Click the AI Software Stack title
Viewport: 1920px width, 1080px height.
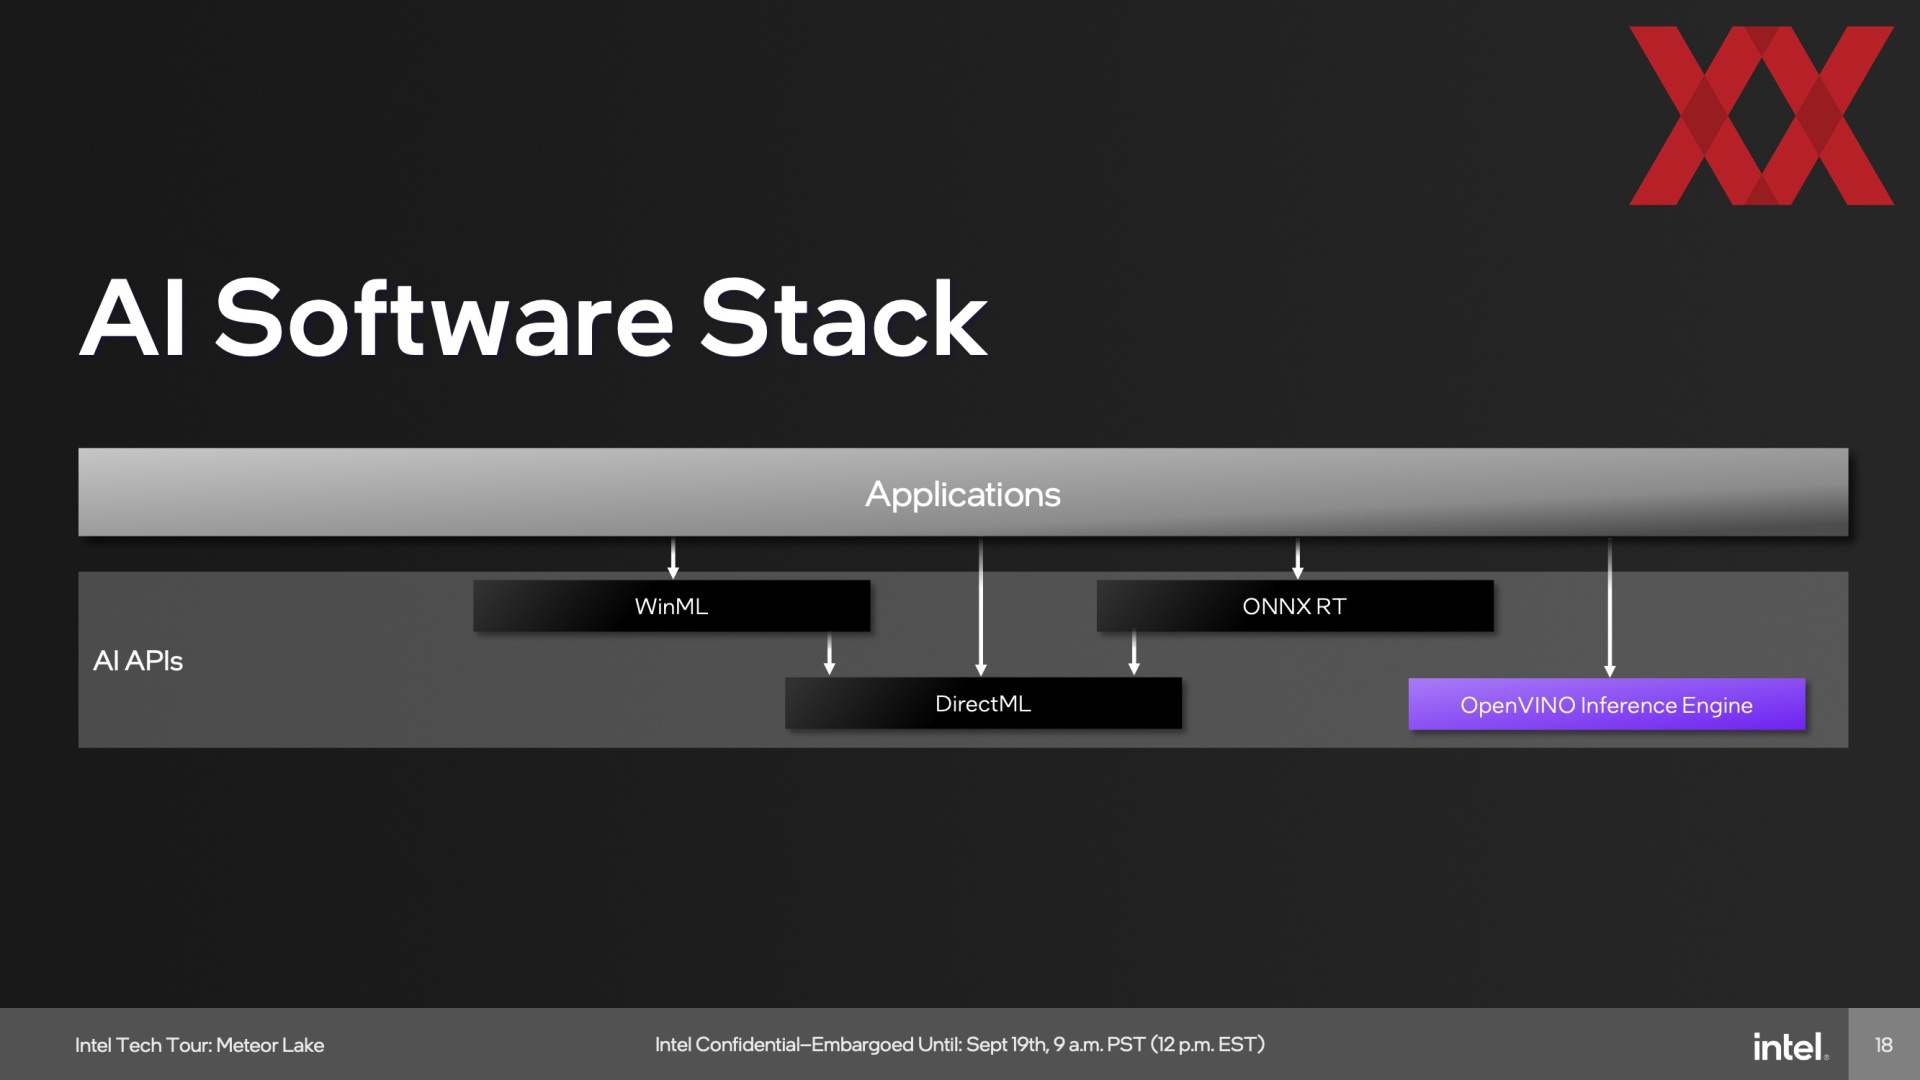point(534,319)
